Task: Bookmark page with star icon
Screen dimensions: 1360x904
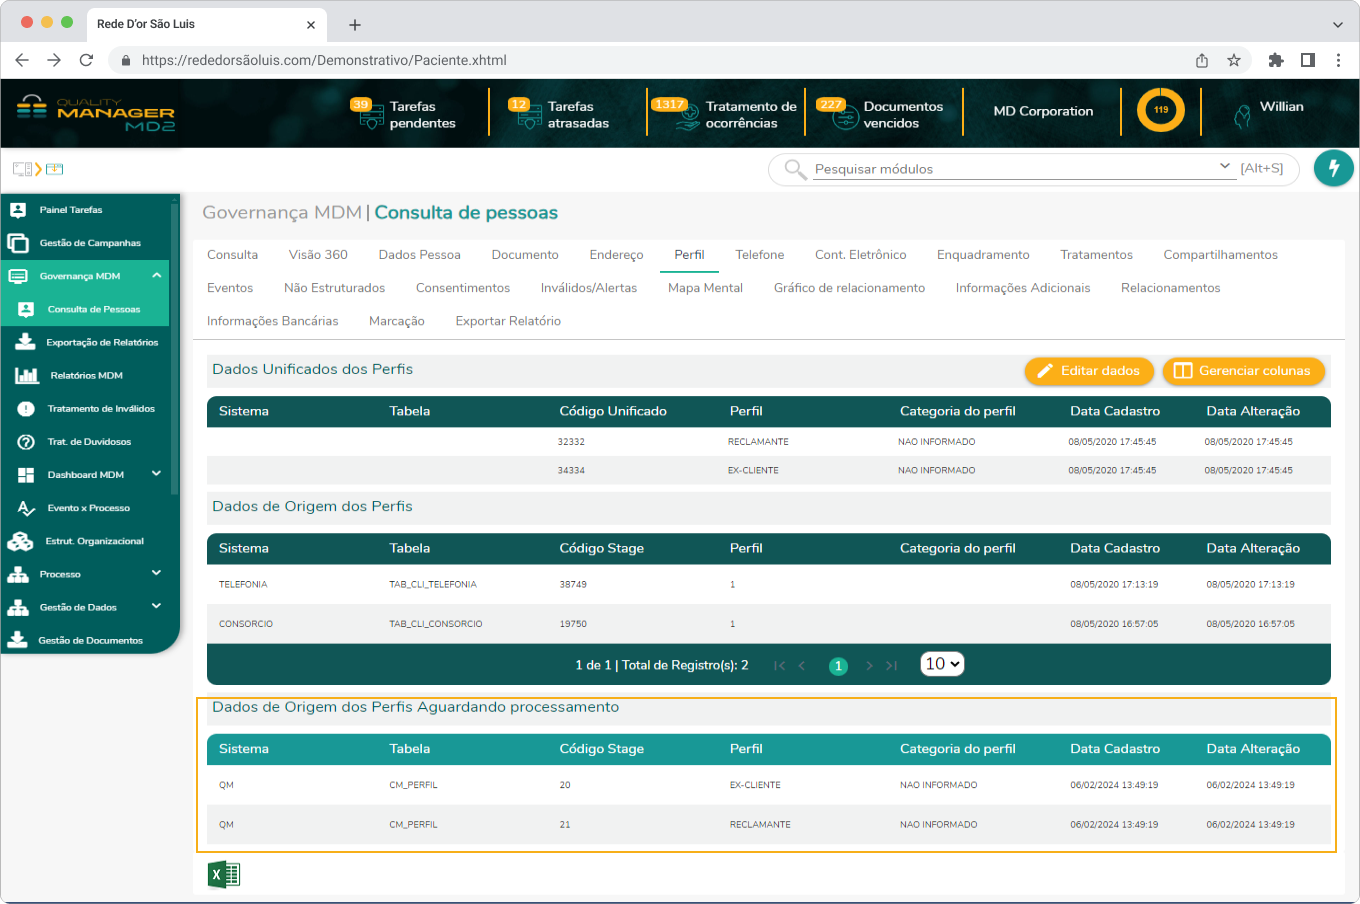Action: (1234, 60)
